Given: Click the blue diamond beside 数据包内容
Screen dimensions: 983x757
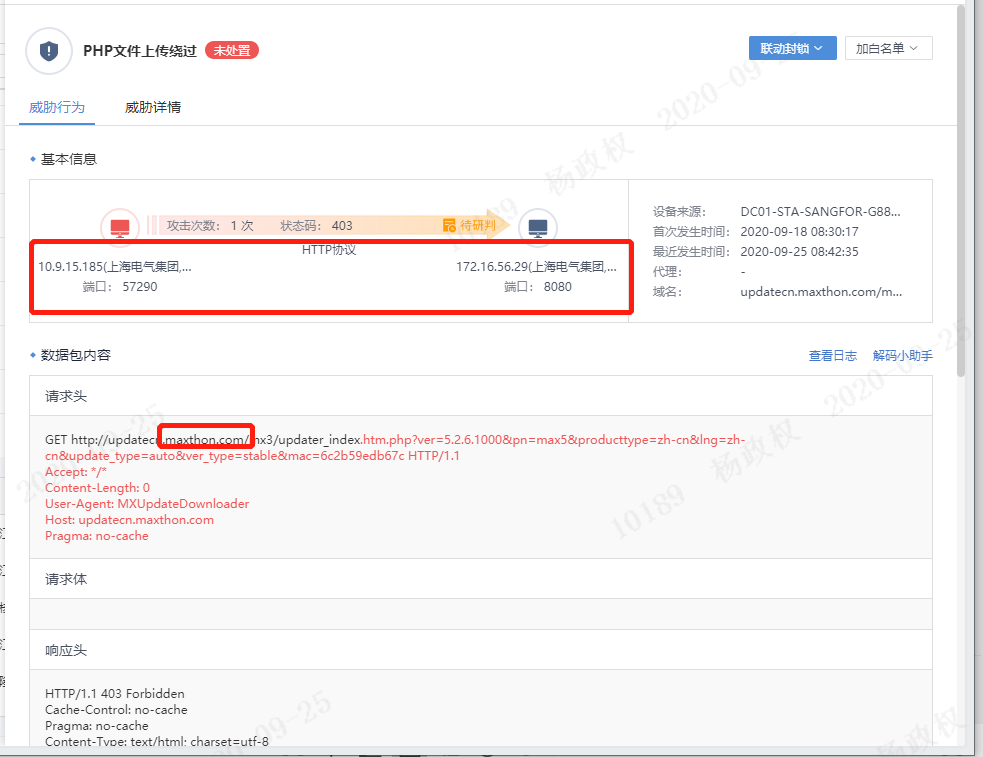Looking at the screenshot, I should tap(33, 355).
